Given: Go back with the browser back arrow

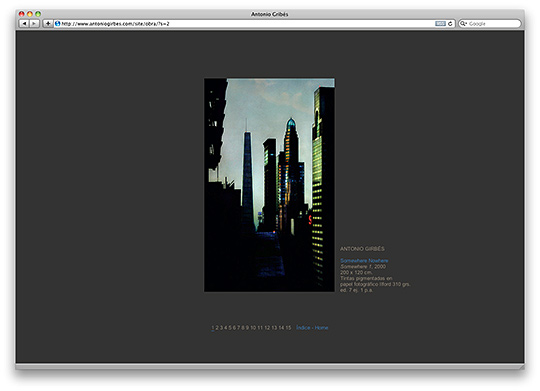Looking at the screenshot, I should 24,23.
